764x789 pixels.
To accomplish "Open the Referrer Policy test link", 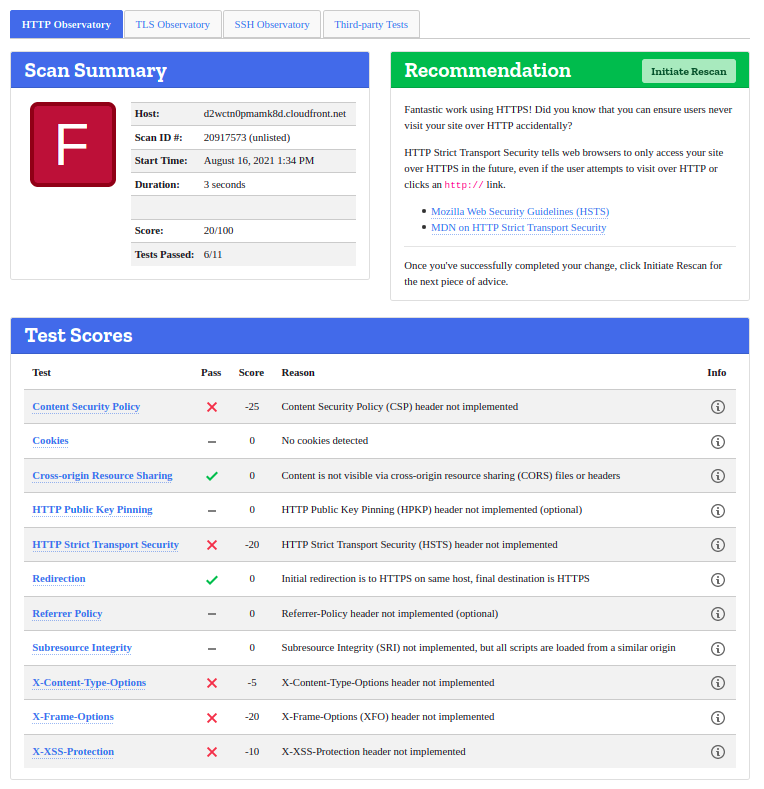I will pyautogui.click(x=67, y=613).
